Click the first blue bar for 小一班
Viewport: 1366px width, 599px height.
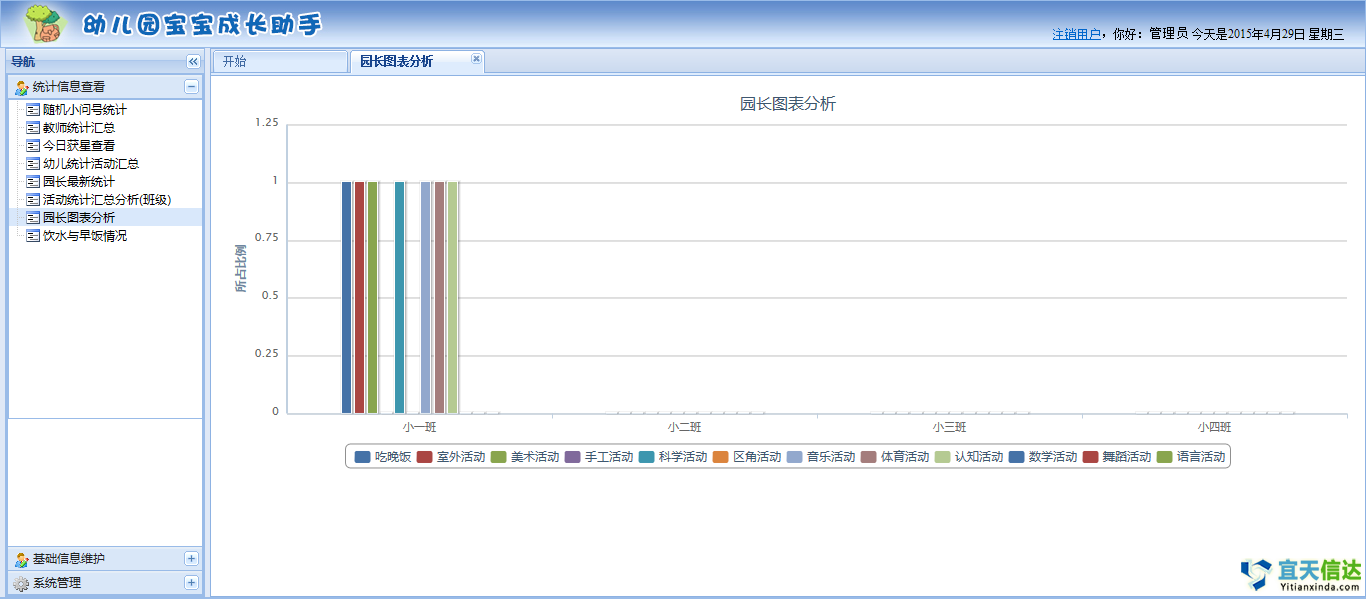coord(347,297)
